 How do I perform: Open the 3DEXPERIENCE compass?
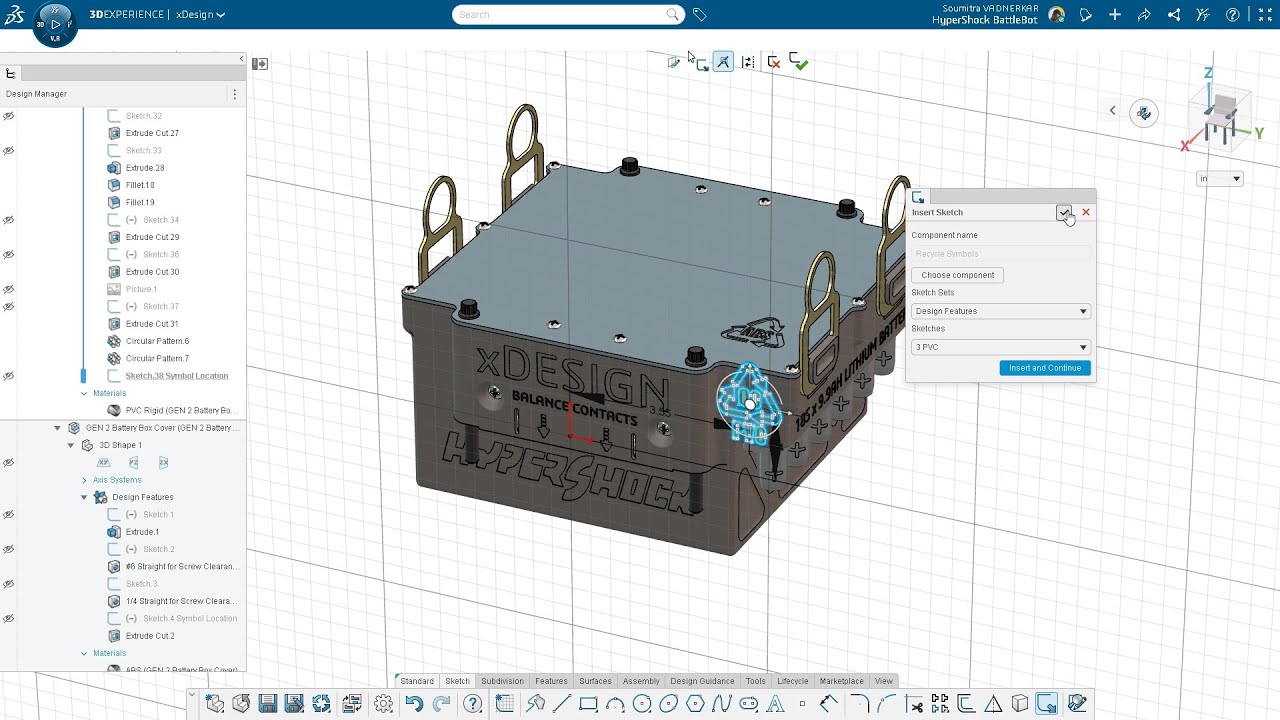(55, 23)
